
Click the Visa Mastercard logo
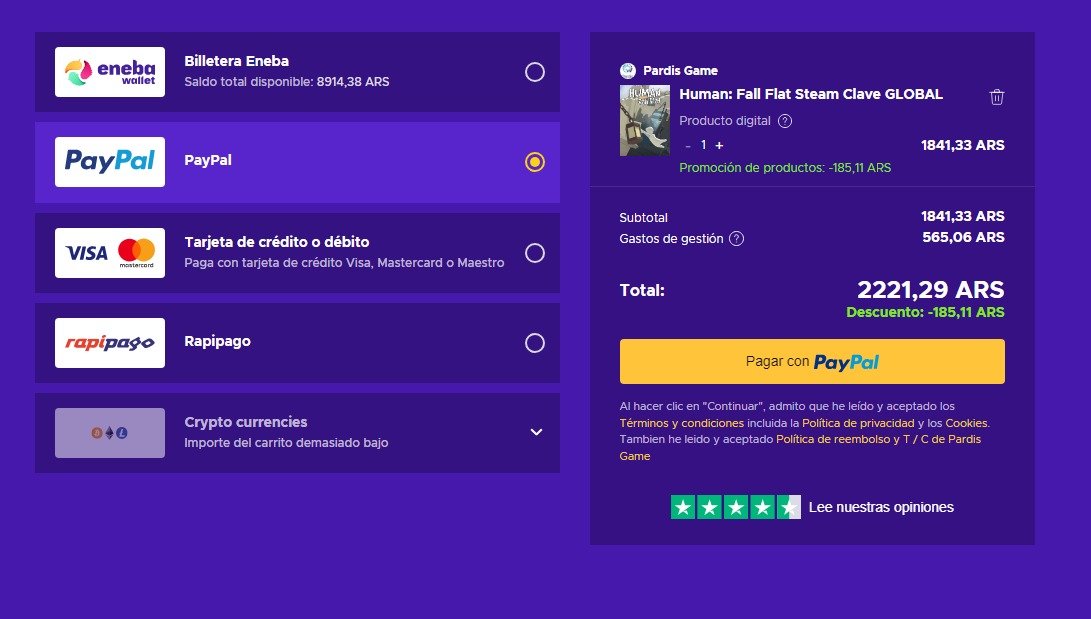110,252
